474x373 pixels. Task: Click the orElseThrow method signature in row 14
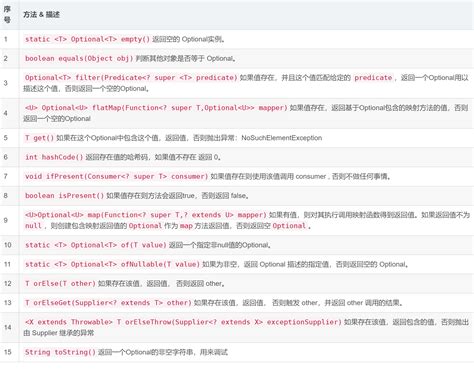(183, 322)
